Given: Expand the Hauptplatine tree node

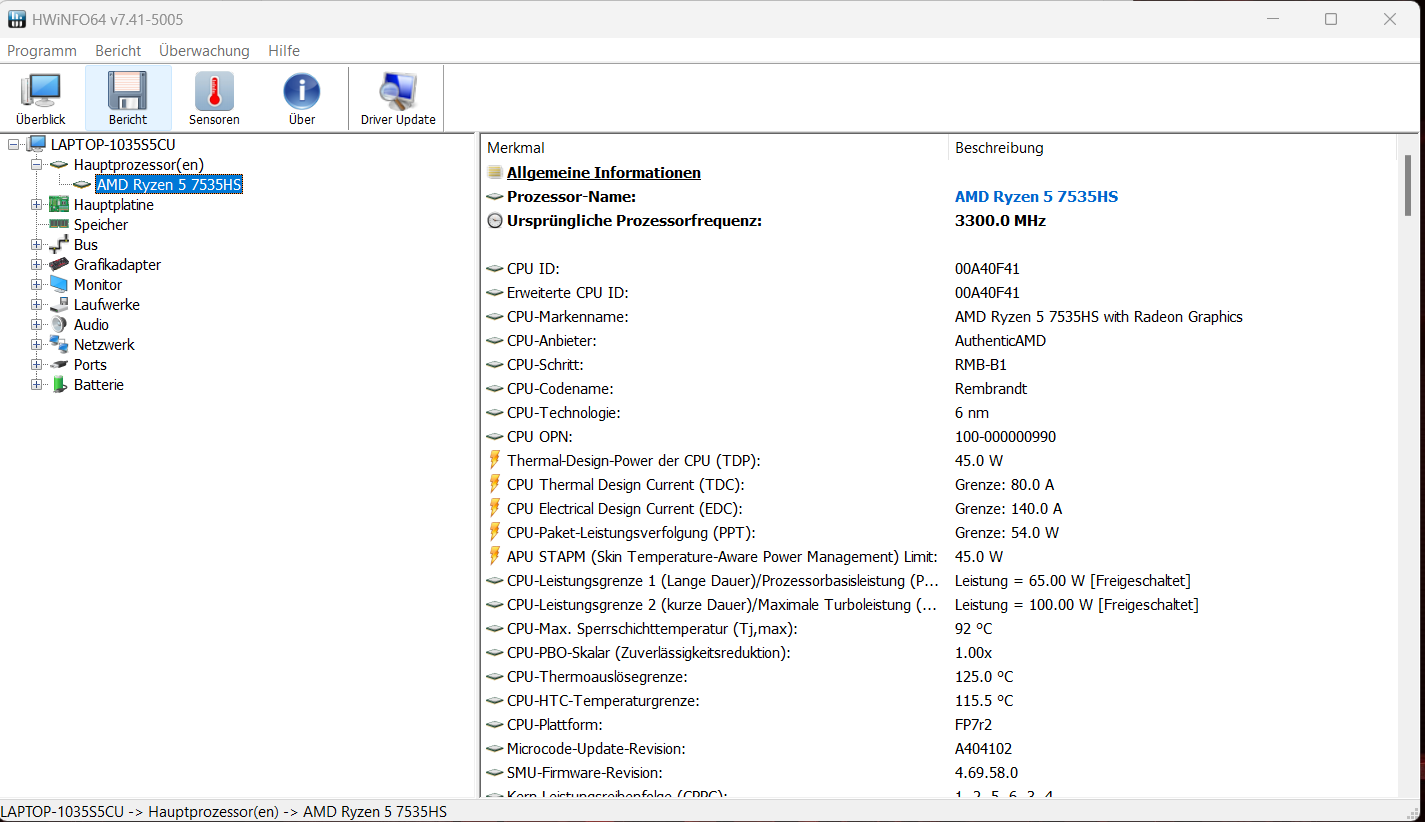Looking at the screenshot, I should (x=37, y=204).
